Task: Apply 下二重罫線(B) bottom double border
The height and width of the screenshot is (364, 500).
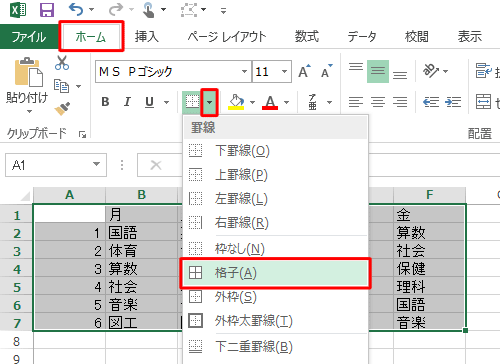Action: coord(276,346)
